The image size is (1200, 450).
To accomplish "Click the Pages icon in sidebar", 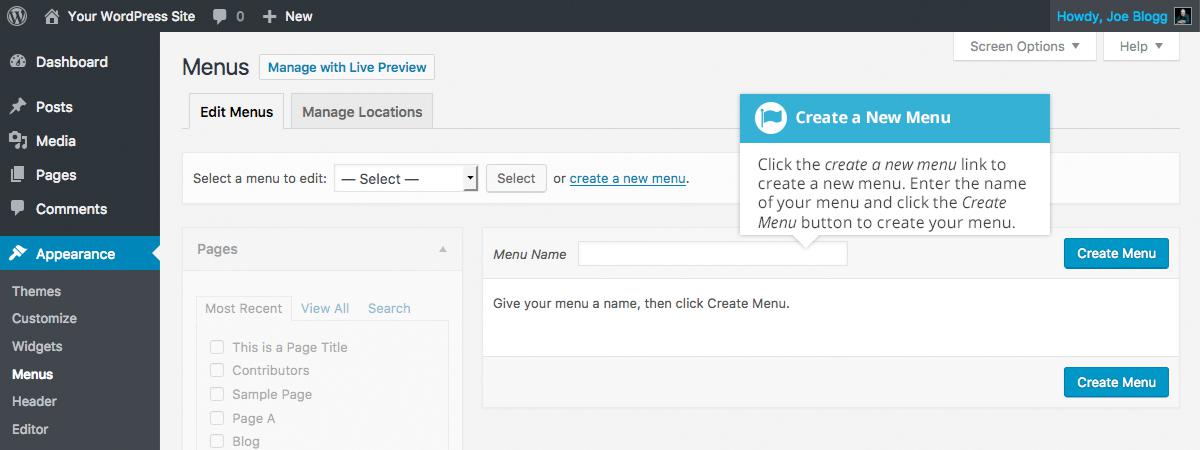I will point(18,175).
